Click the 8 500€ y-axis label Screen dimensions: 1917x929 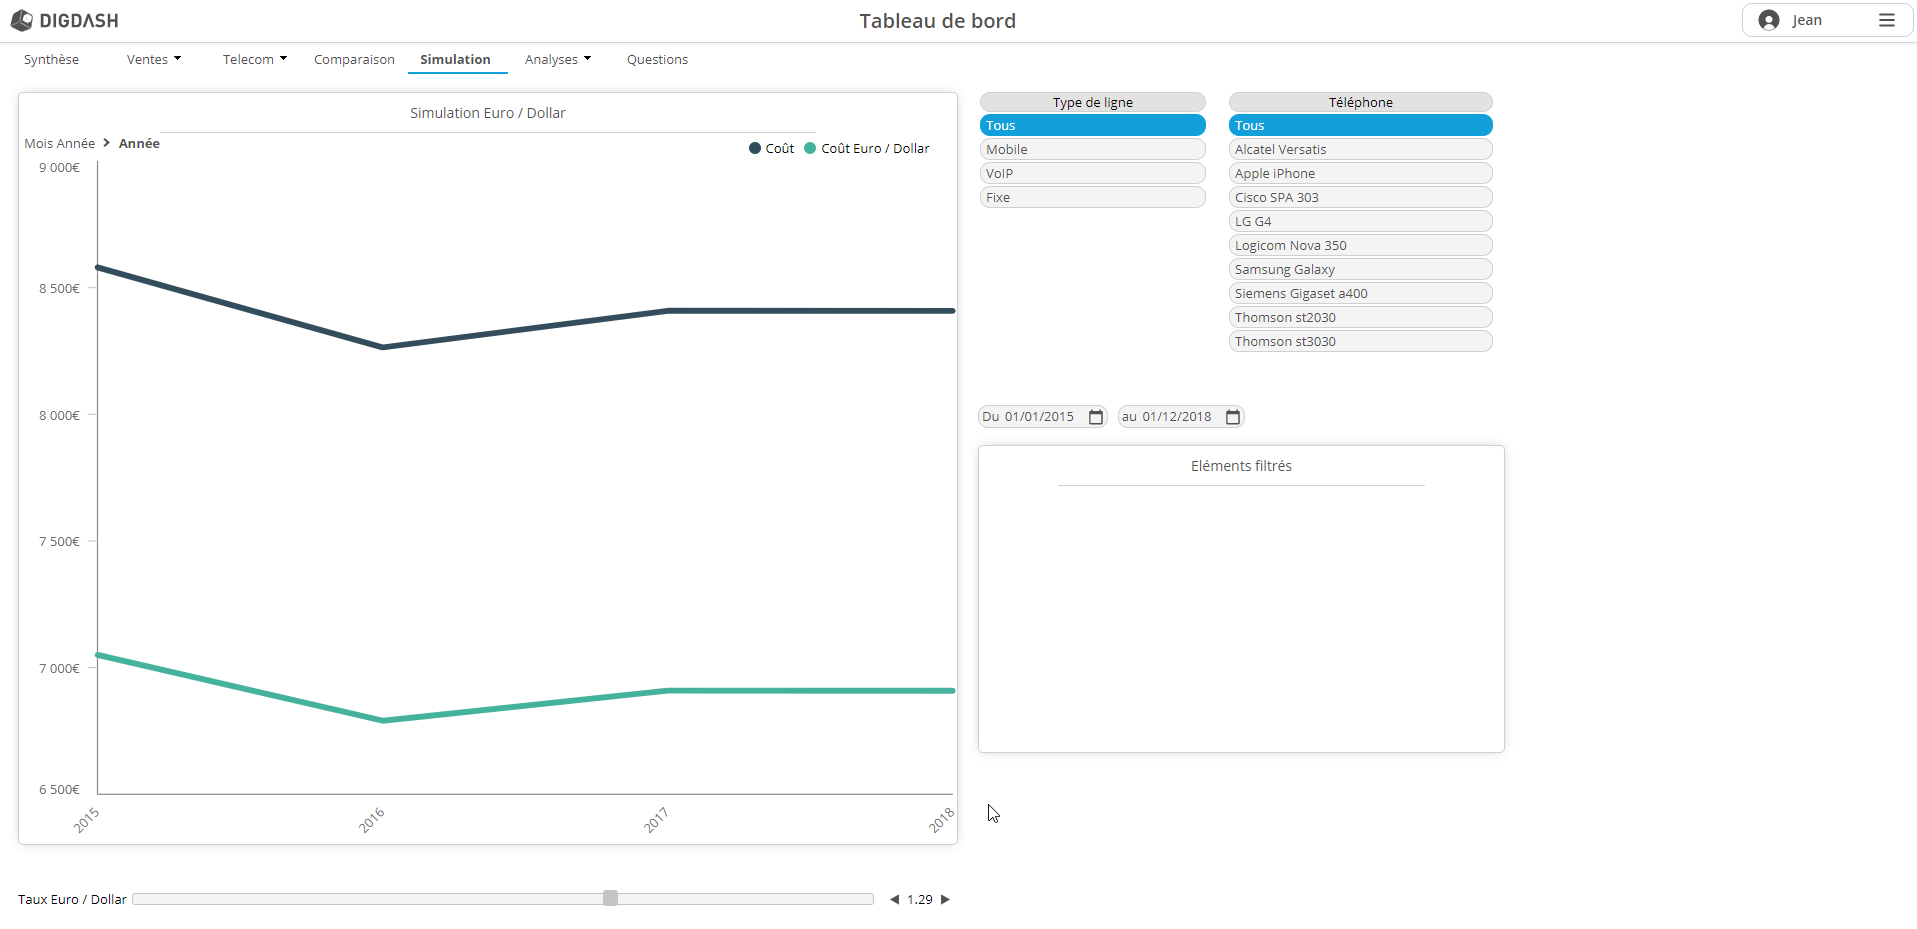pos(59,288)
